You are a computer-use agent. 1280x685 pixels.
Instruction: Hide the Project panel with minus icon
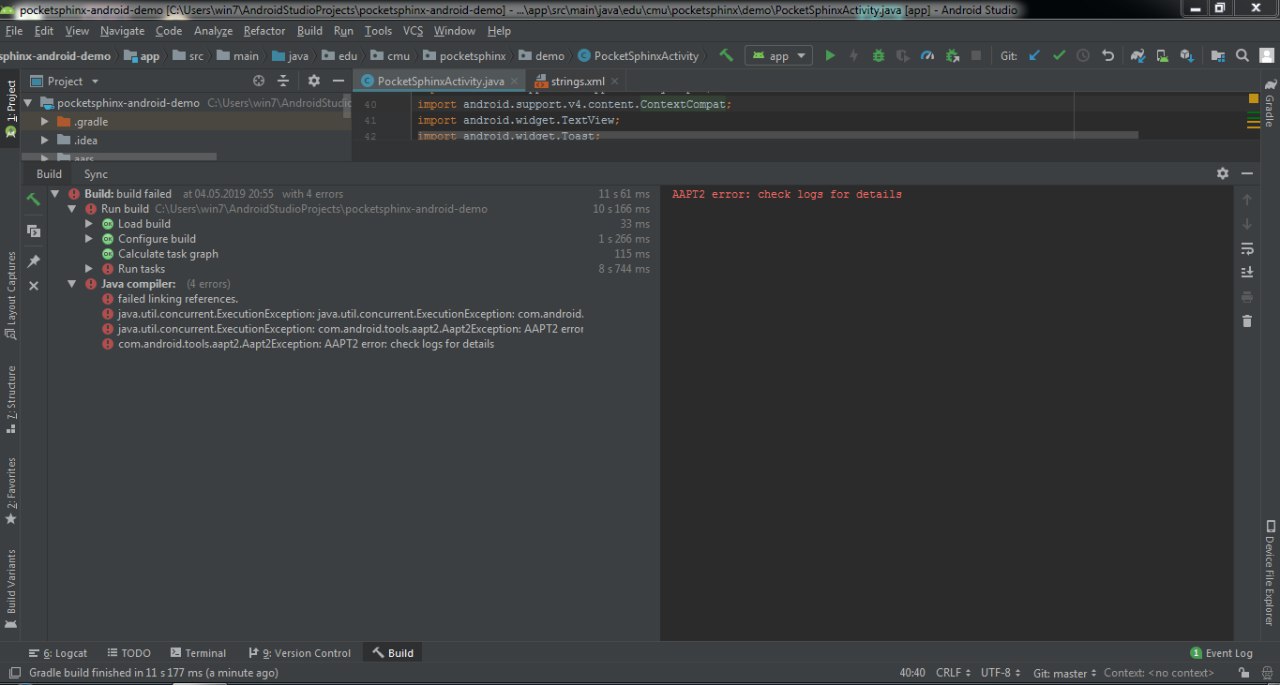(x=338, y=81)
